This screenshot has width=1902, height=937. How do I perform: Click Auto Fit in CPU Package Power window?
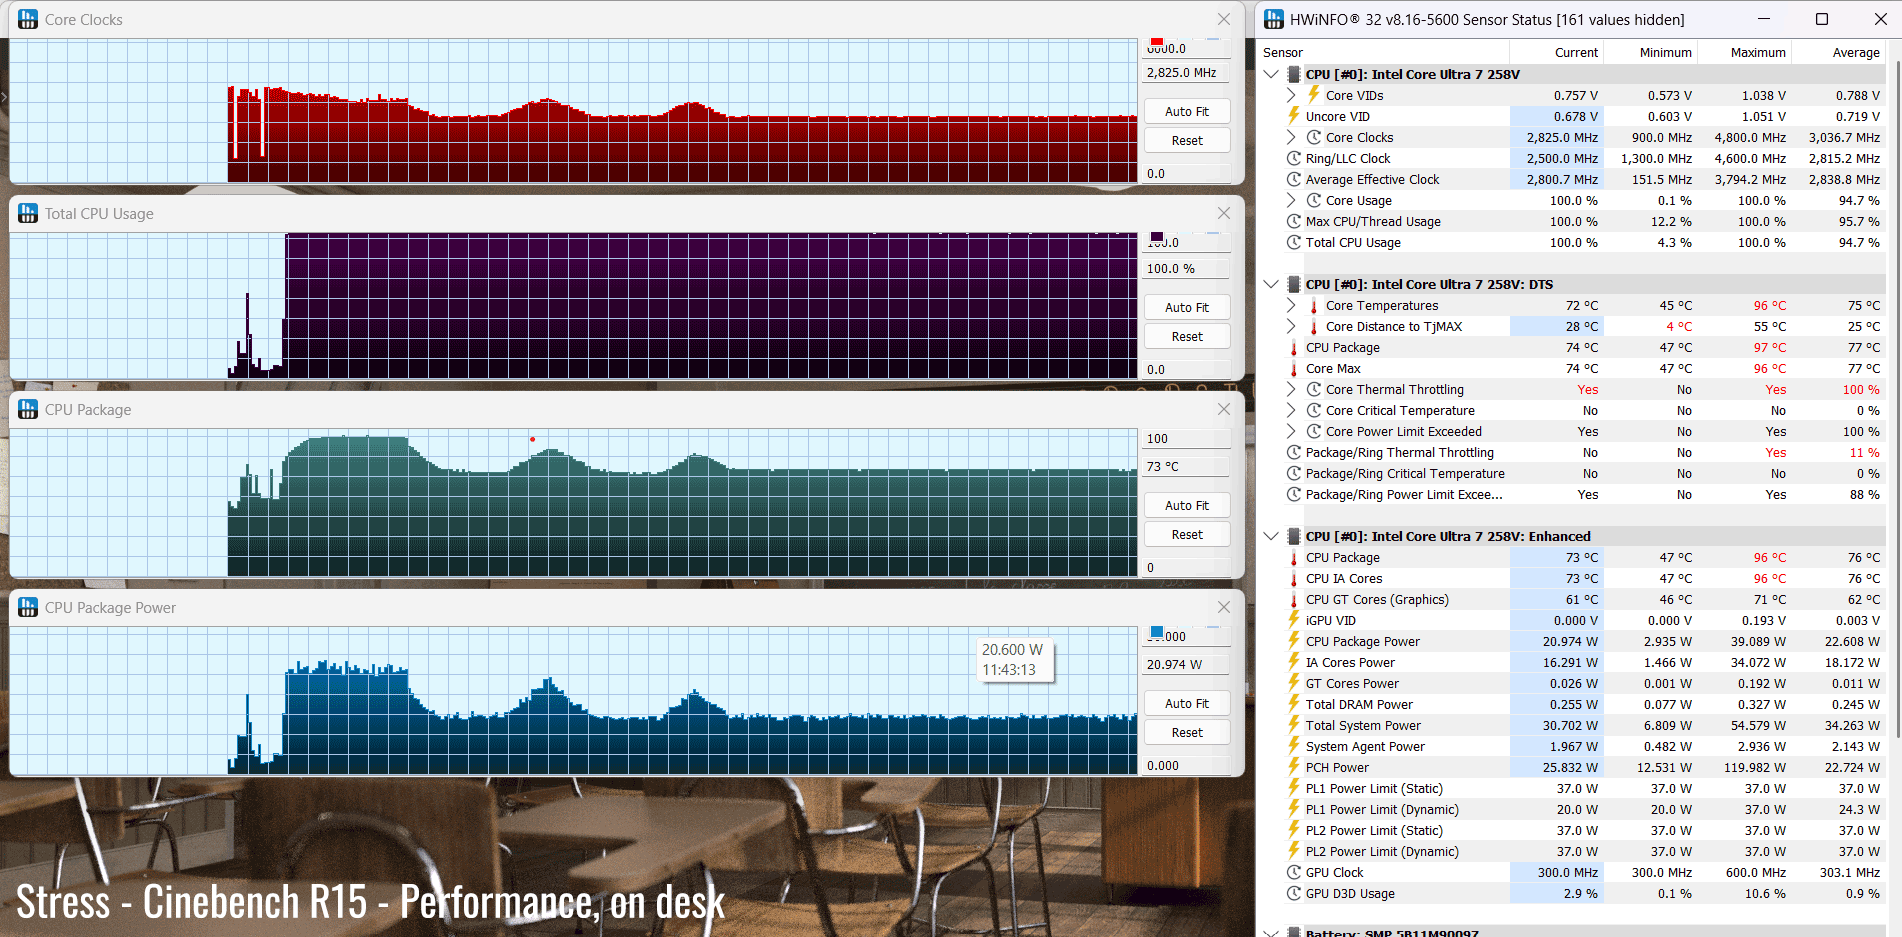click(1187, 703)
